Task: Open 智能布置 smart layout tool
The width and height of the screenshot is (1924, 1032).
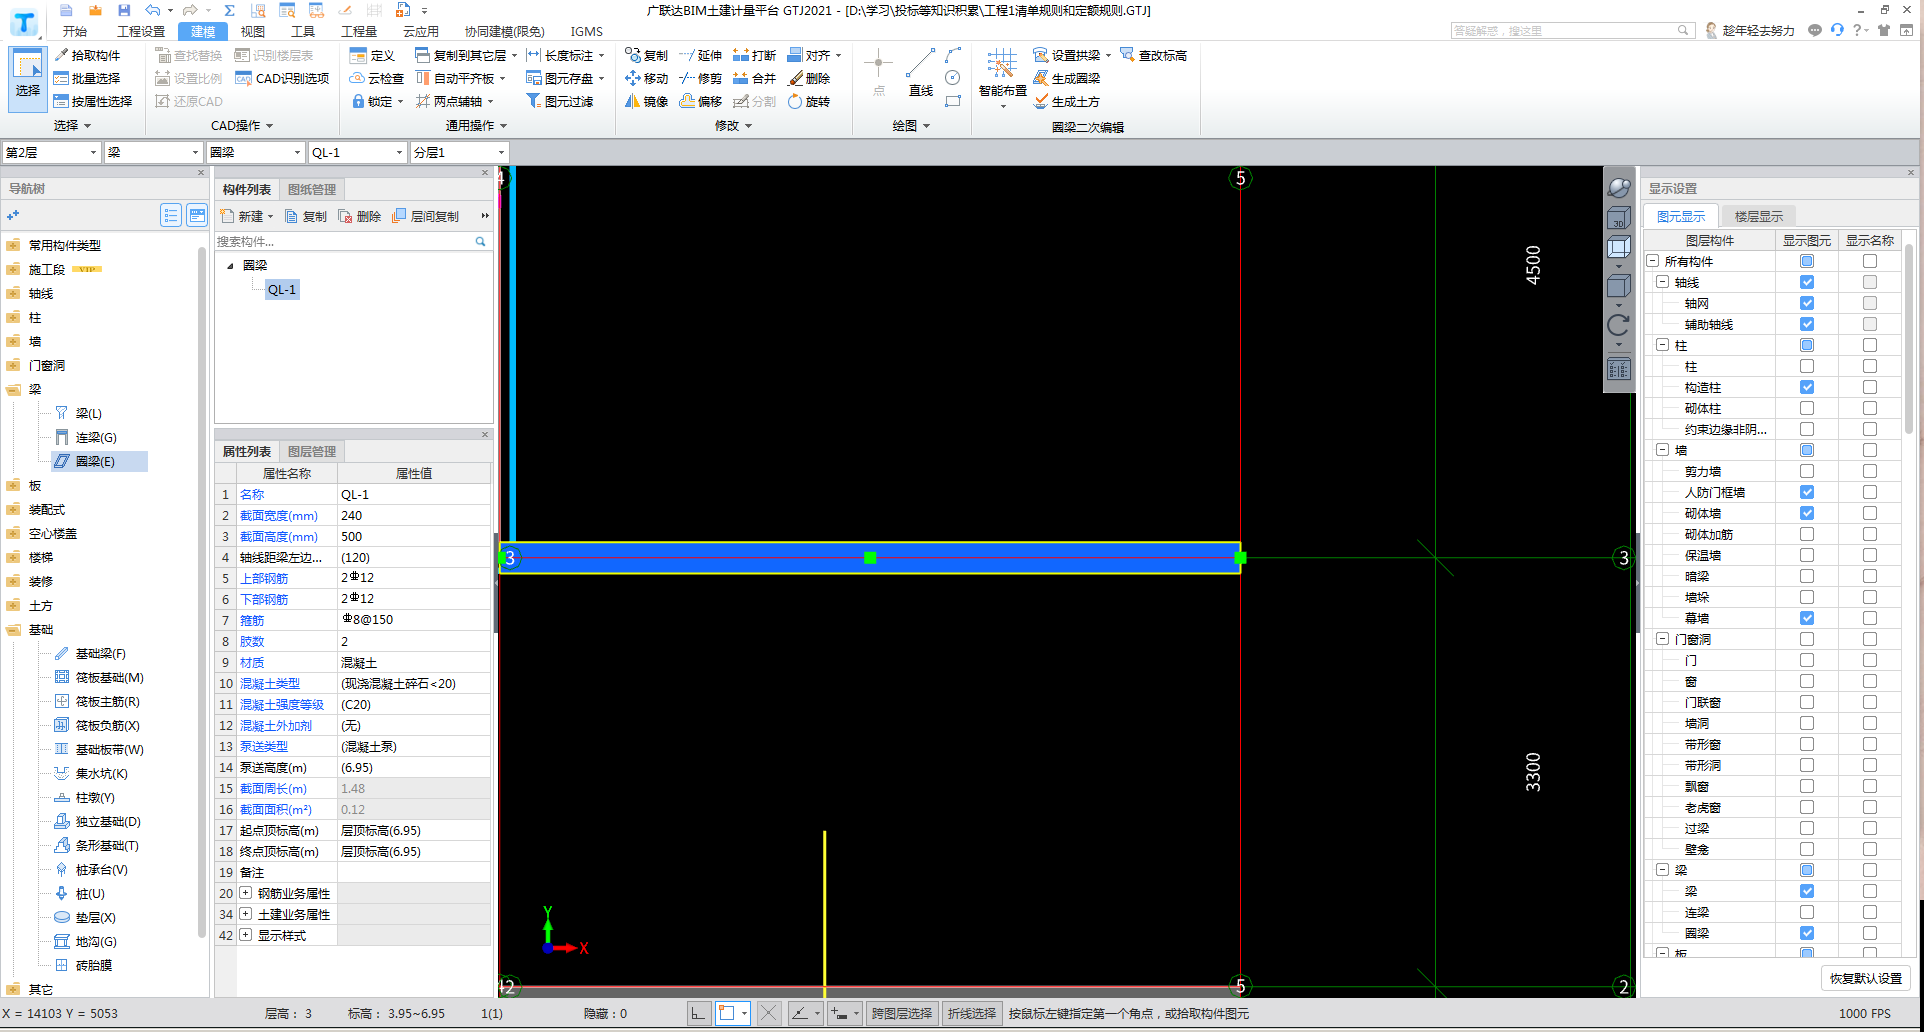Action: click(x=1002, y=76)
